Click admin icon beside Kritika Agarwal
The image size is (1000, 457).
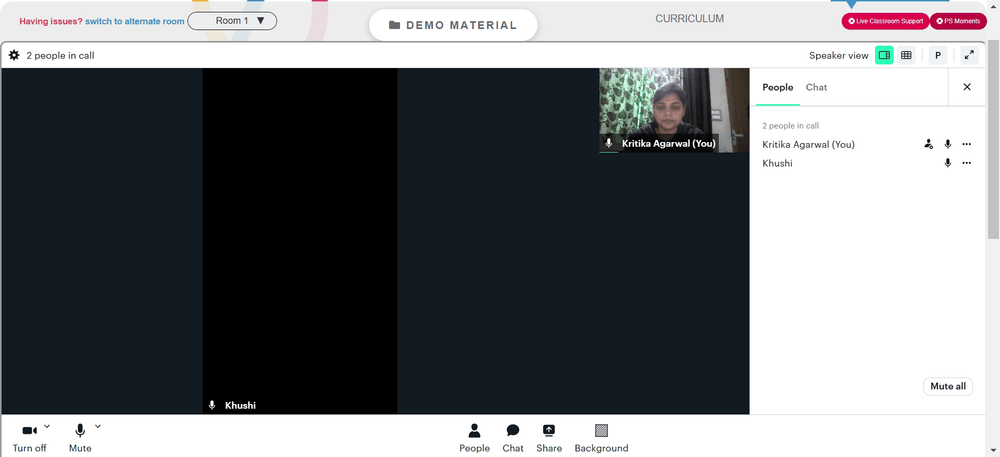(929, 145)
